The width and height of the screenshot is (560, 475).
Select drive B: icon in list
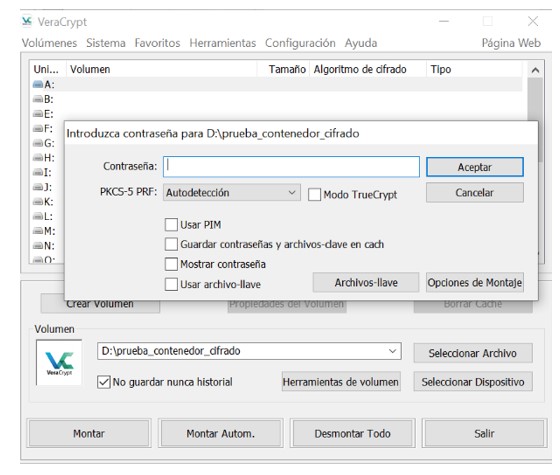pos(38,99)
